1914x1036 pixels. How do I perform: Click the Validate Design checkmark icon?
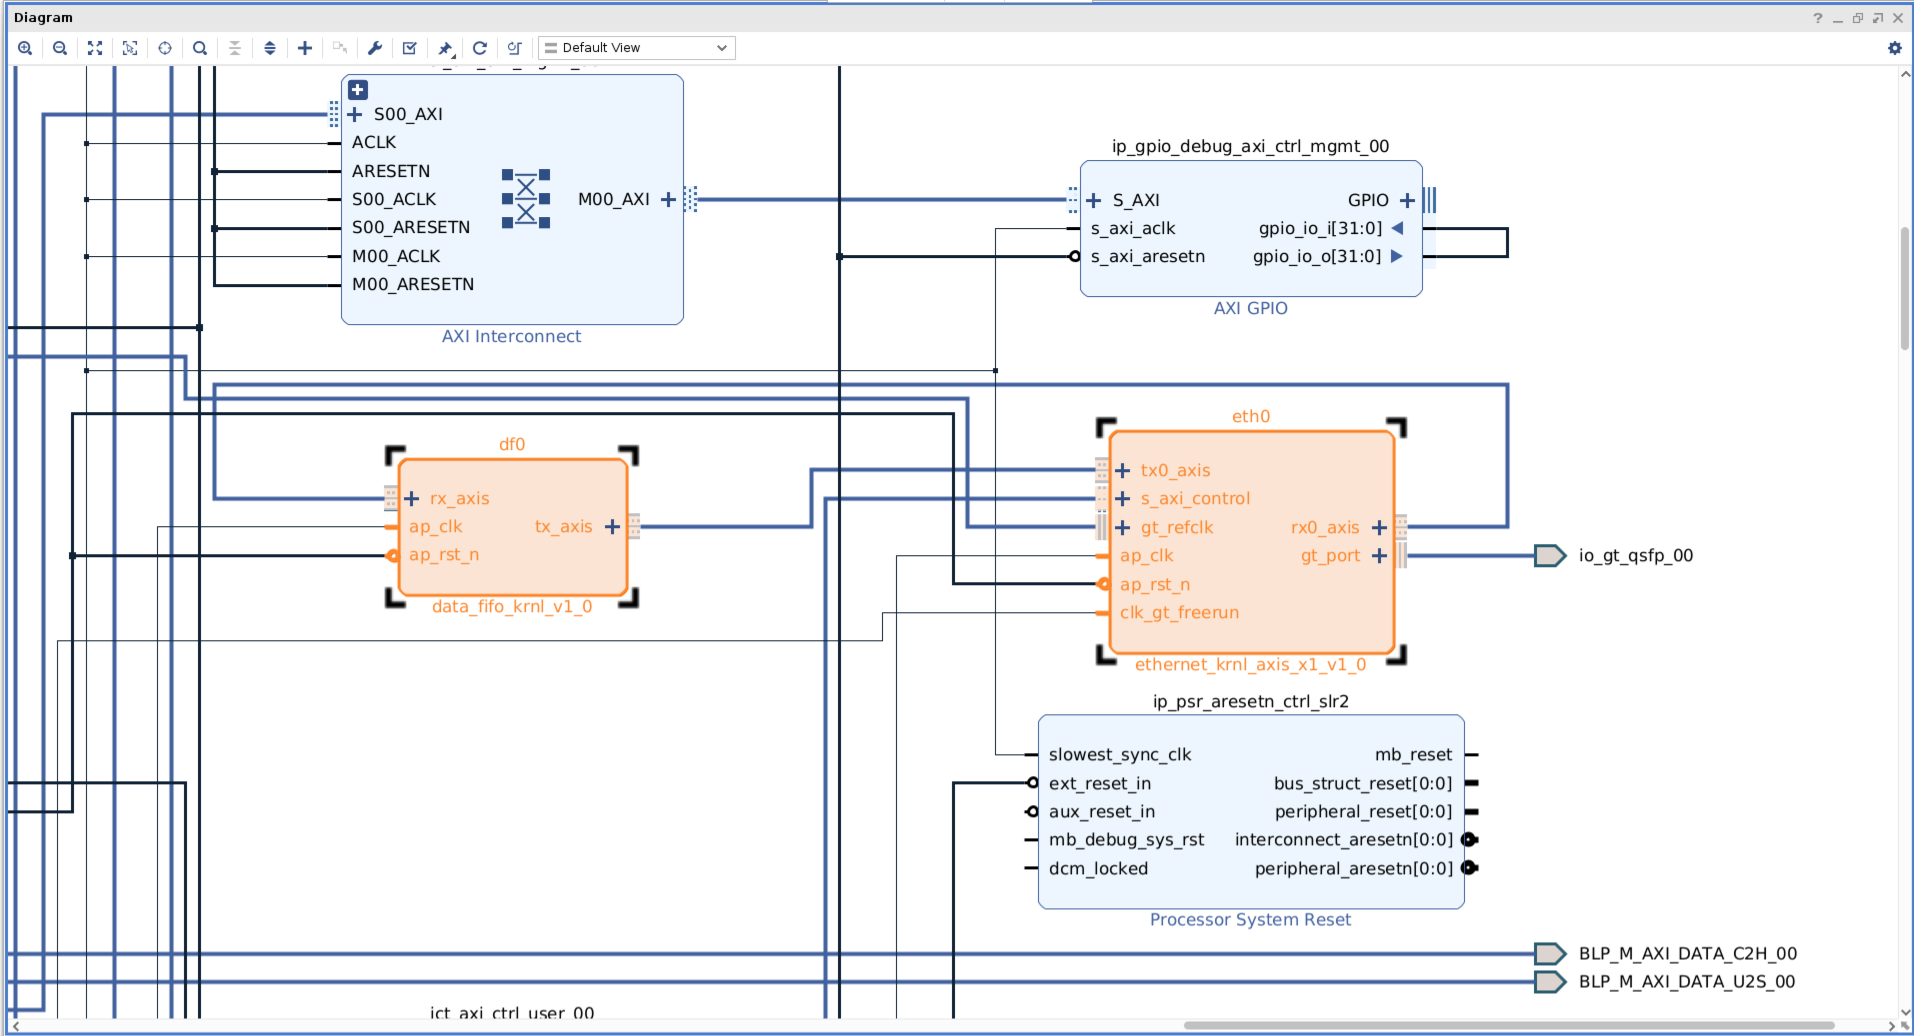(410, 48)
